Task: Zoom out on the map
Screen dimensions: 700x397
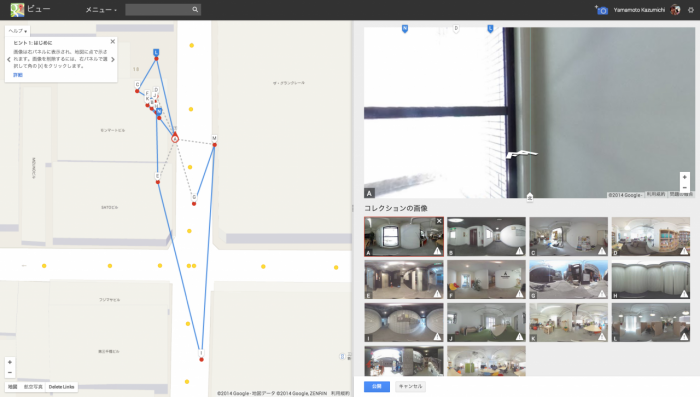Action: click(10, 372)
